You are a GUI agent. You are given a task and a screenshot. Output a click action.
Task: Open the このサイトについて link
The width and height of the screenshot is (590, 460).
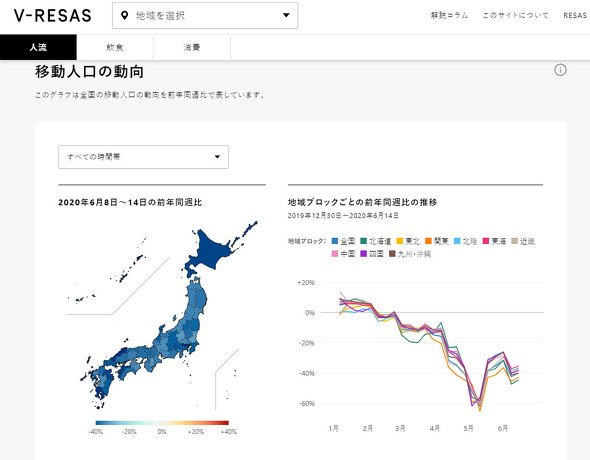pyautogui.click(x=515, y=15)
